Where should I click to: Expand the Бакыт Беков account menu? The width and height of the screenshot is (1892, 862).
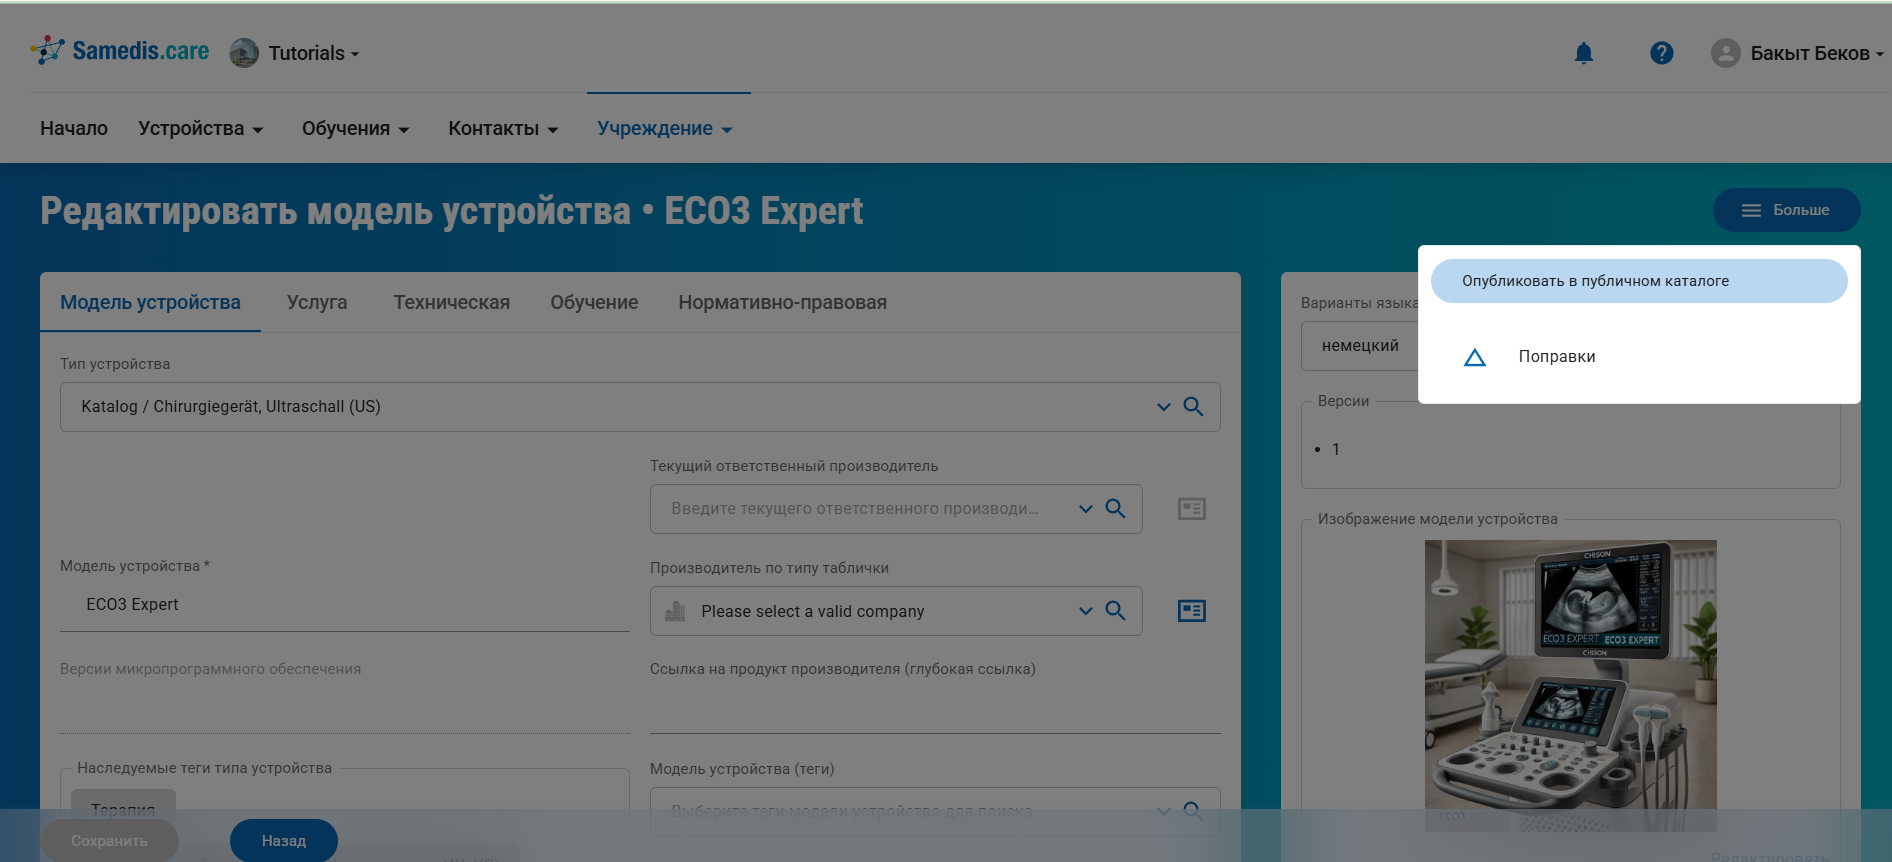(1816, 53)
